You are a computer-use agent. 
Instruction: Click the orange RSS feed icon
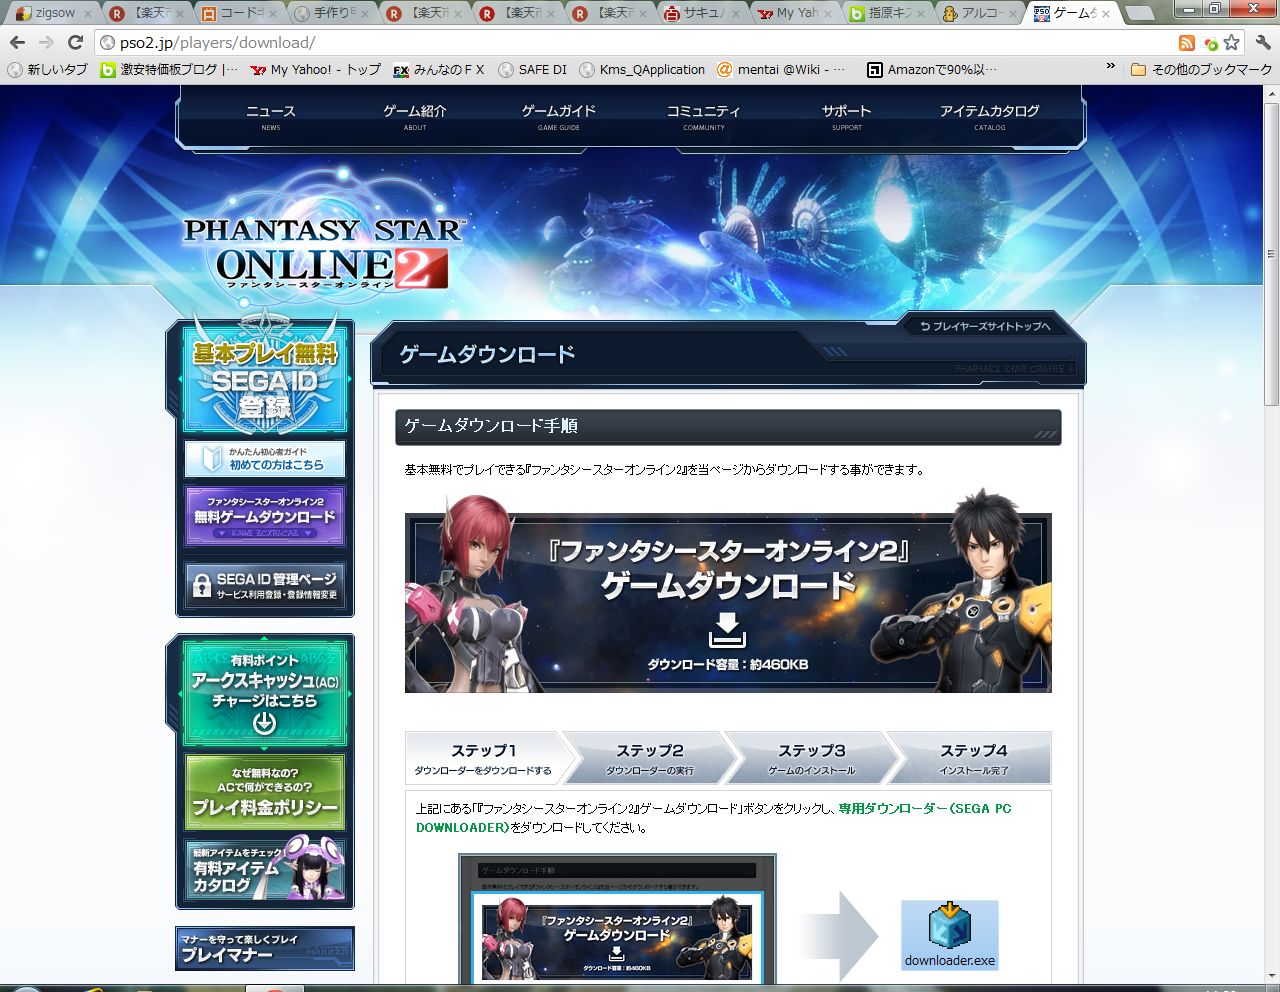1187,43
